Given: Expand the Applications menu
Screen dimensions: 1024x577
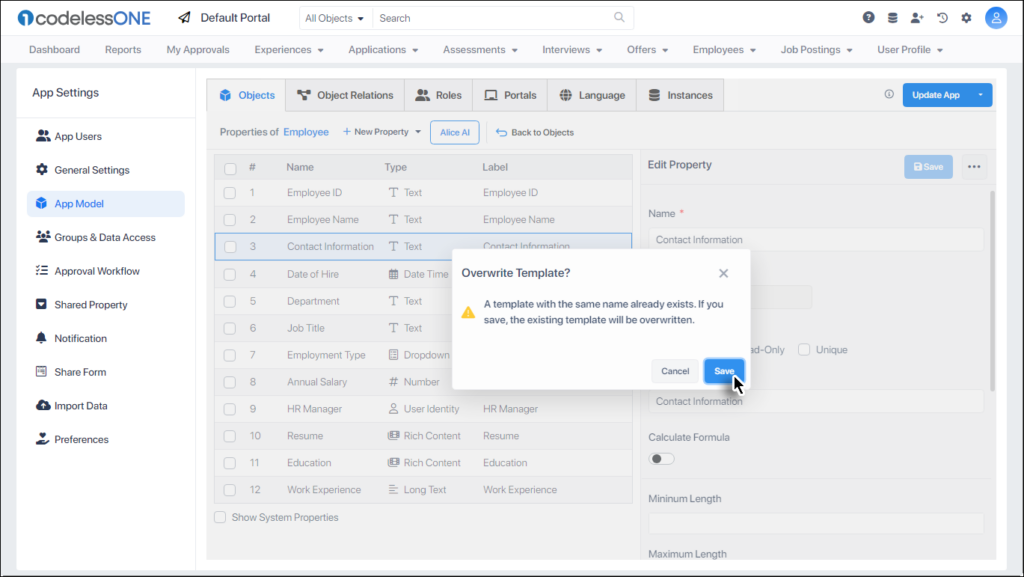Looking at the screenshot, I should (x=383, y=50).
